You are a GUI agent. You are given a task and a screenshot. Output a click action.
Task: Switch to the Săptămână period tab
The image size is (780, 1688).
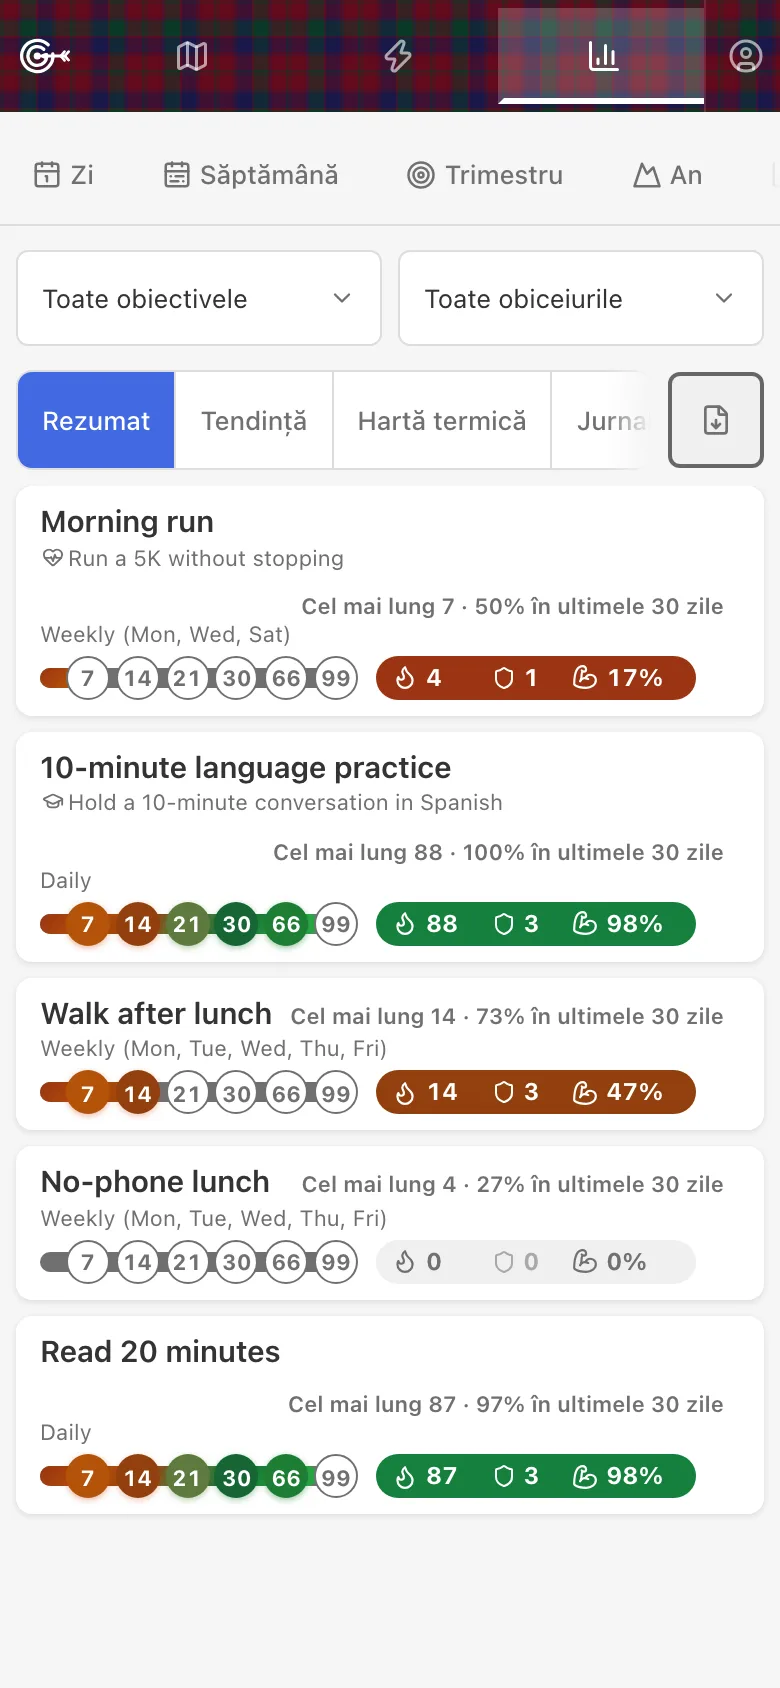click(251, 175)
